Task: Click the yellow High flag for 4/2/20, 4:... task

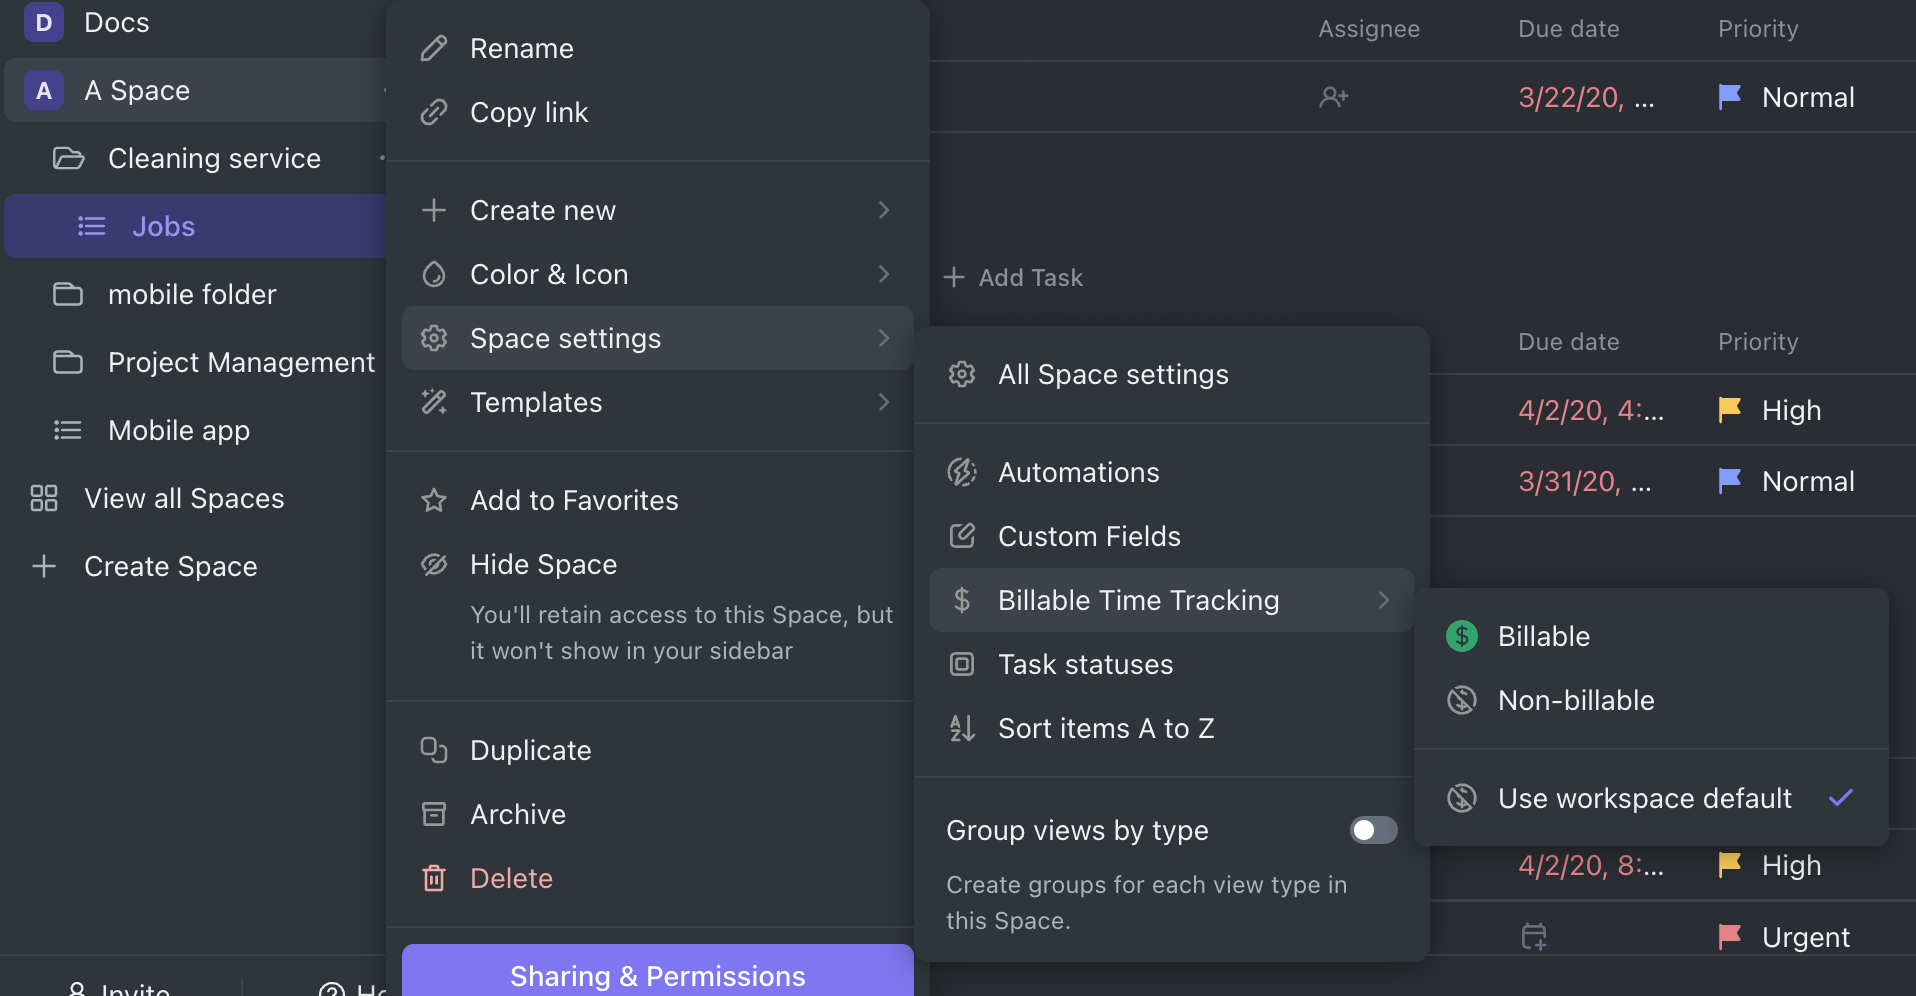Action: 1730,410
